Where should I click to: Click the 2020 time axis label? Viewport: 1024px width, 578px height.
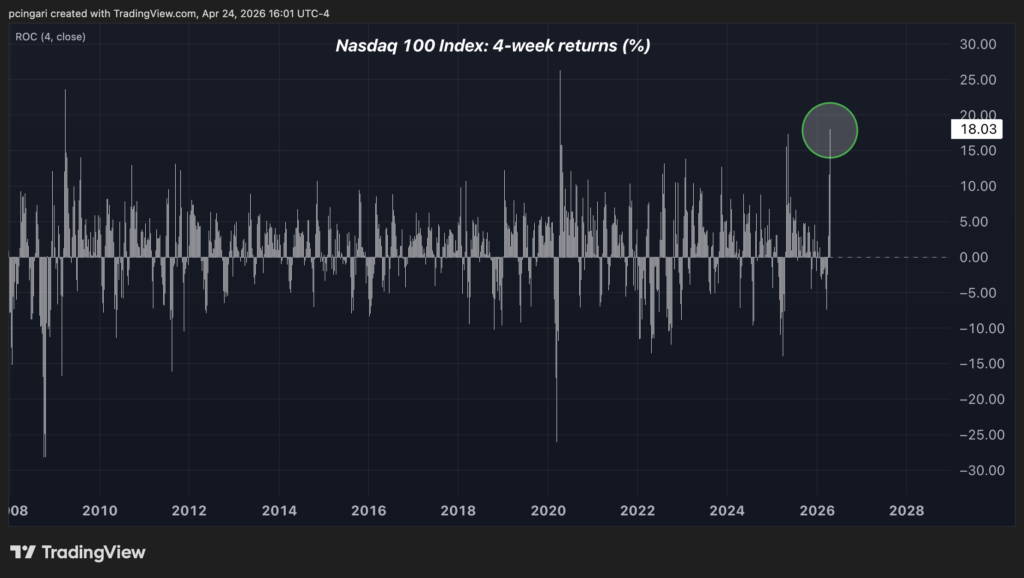[548, 511]
